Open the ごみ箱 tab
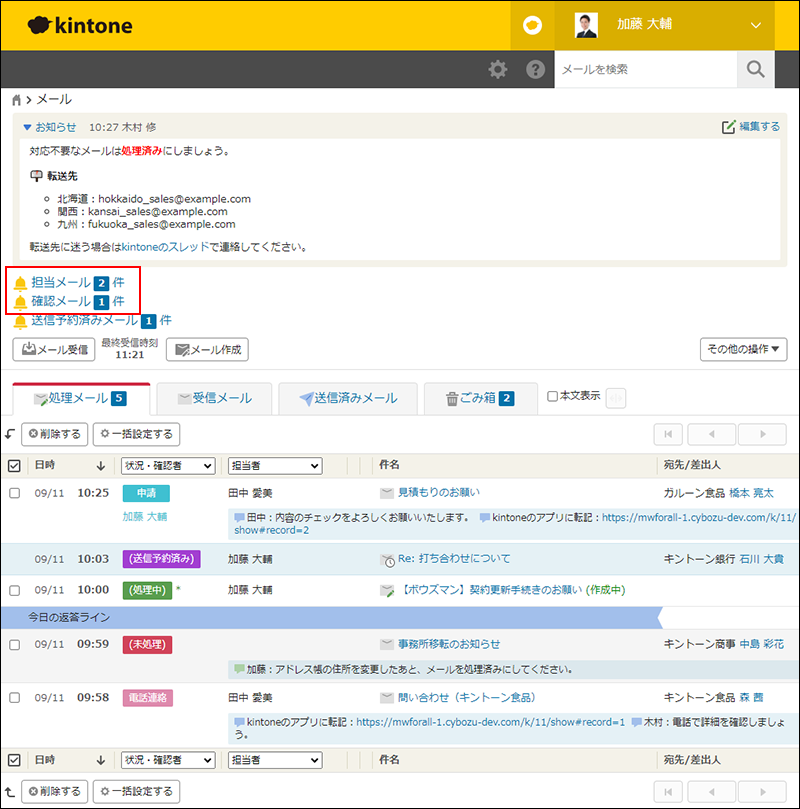The width and height of the screenshot is (800, 809). pos(479,398)
